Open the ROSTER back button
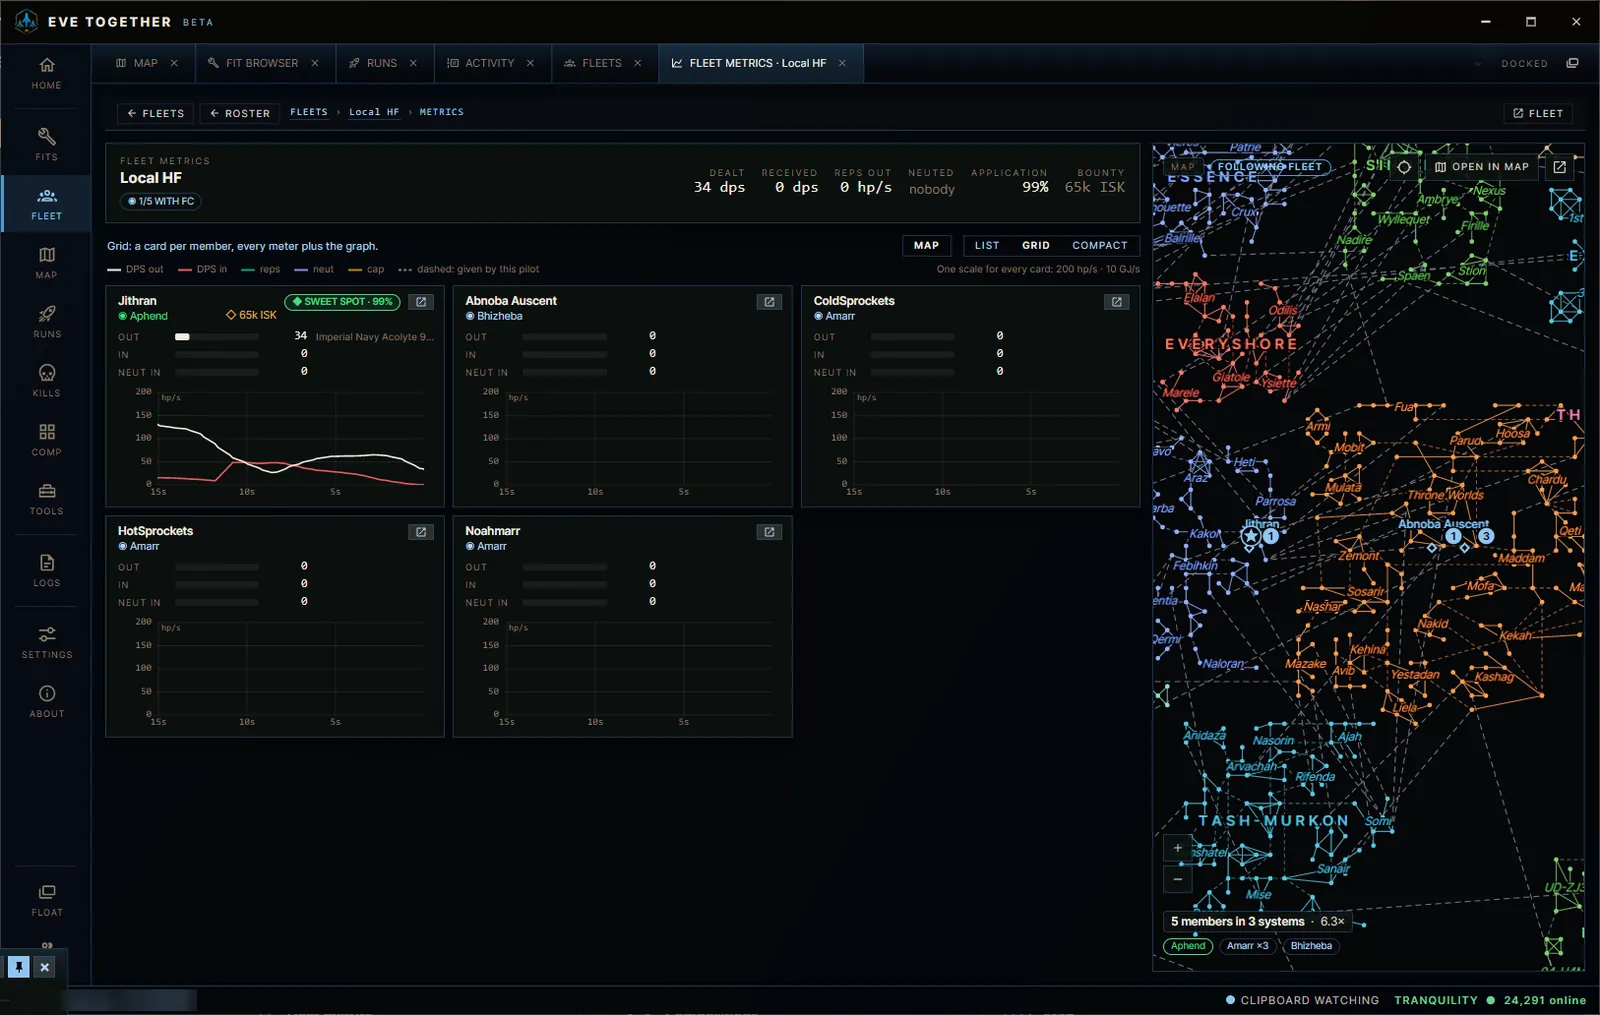Viewport: 1600px width, 1015px height. click(x=240, y=113)
